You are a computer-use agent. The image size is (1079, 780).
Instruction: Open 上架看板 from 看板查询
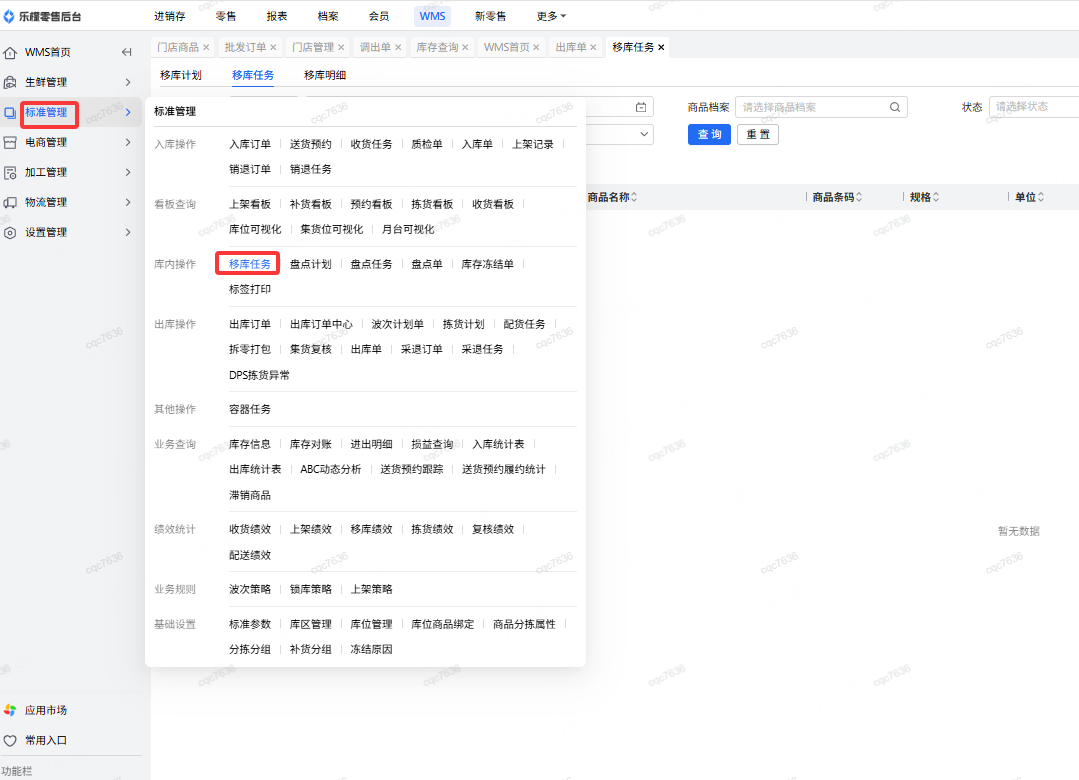tap(250, 204)
